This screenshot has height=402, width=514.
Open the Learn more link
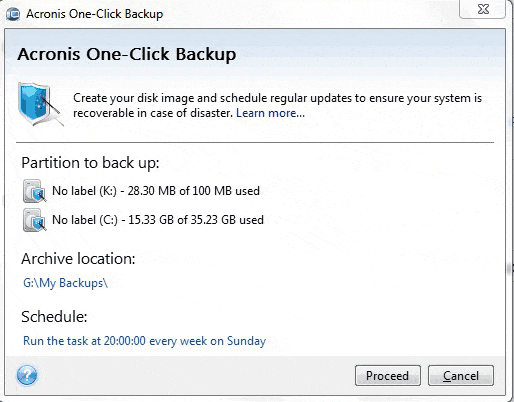pos(270,113)
